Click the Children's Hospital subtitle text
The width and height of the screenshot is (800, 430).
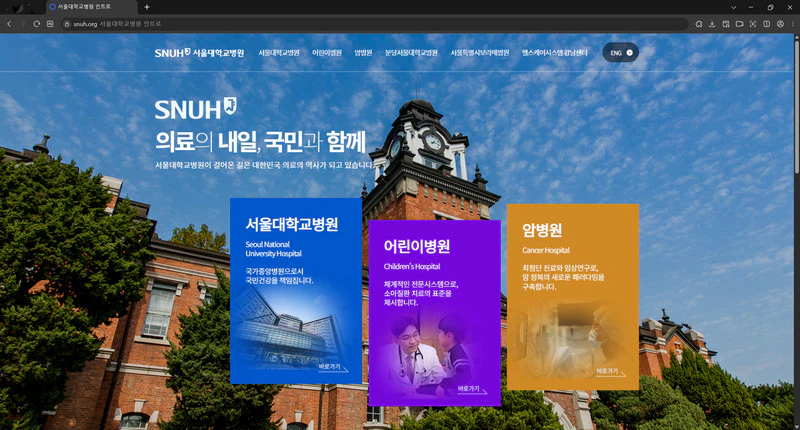click(412, 266)
